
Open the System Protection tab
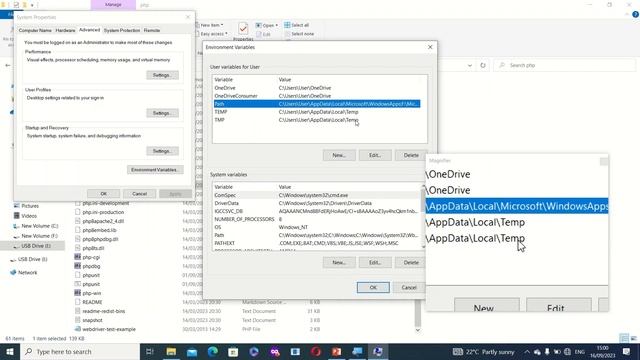[122, 30]
